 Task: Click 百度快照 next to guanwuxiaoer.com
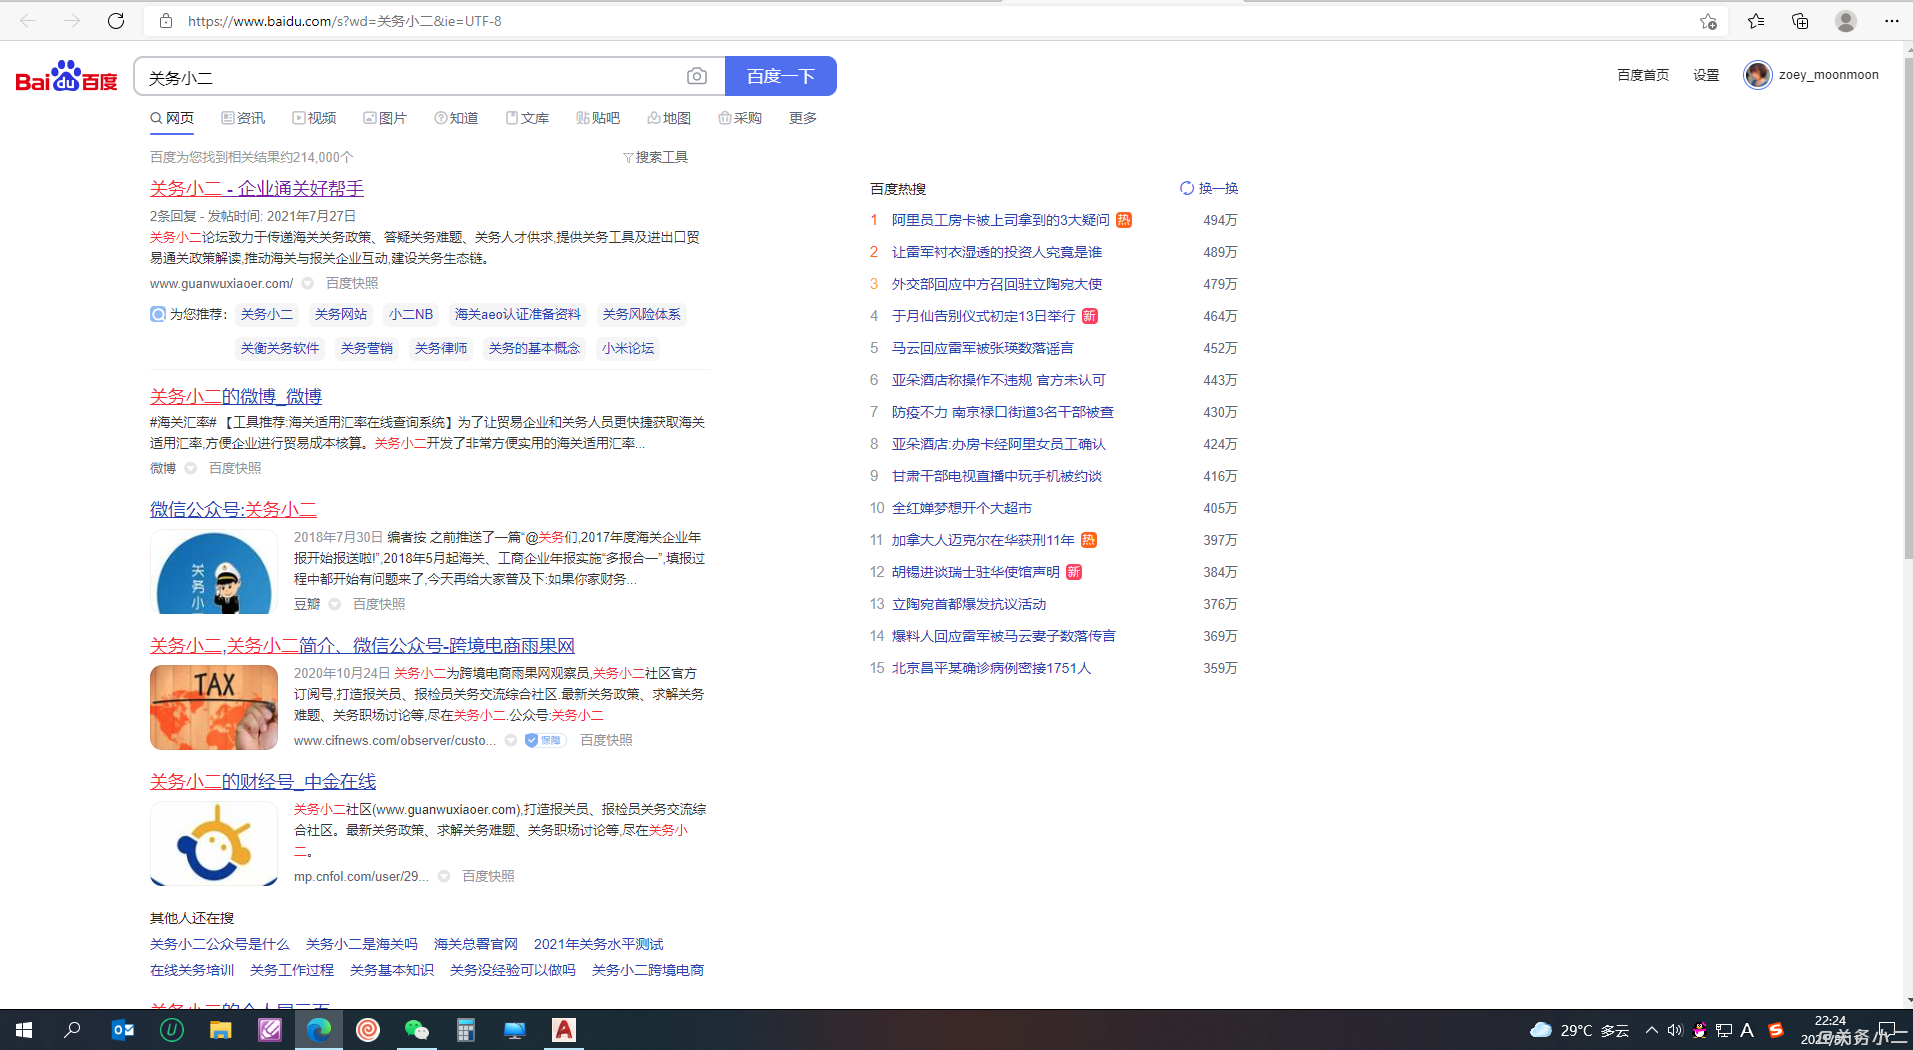(352, 283)
